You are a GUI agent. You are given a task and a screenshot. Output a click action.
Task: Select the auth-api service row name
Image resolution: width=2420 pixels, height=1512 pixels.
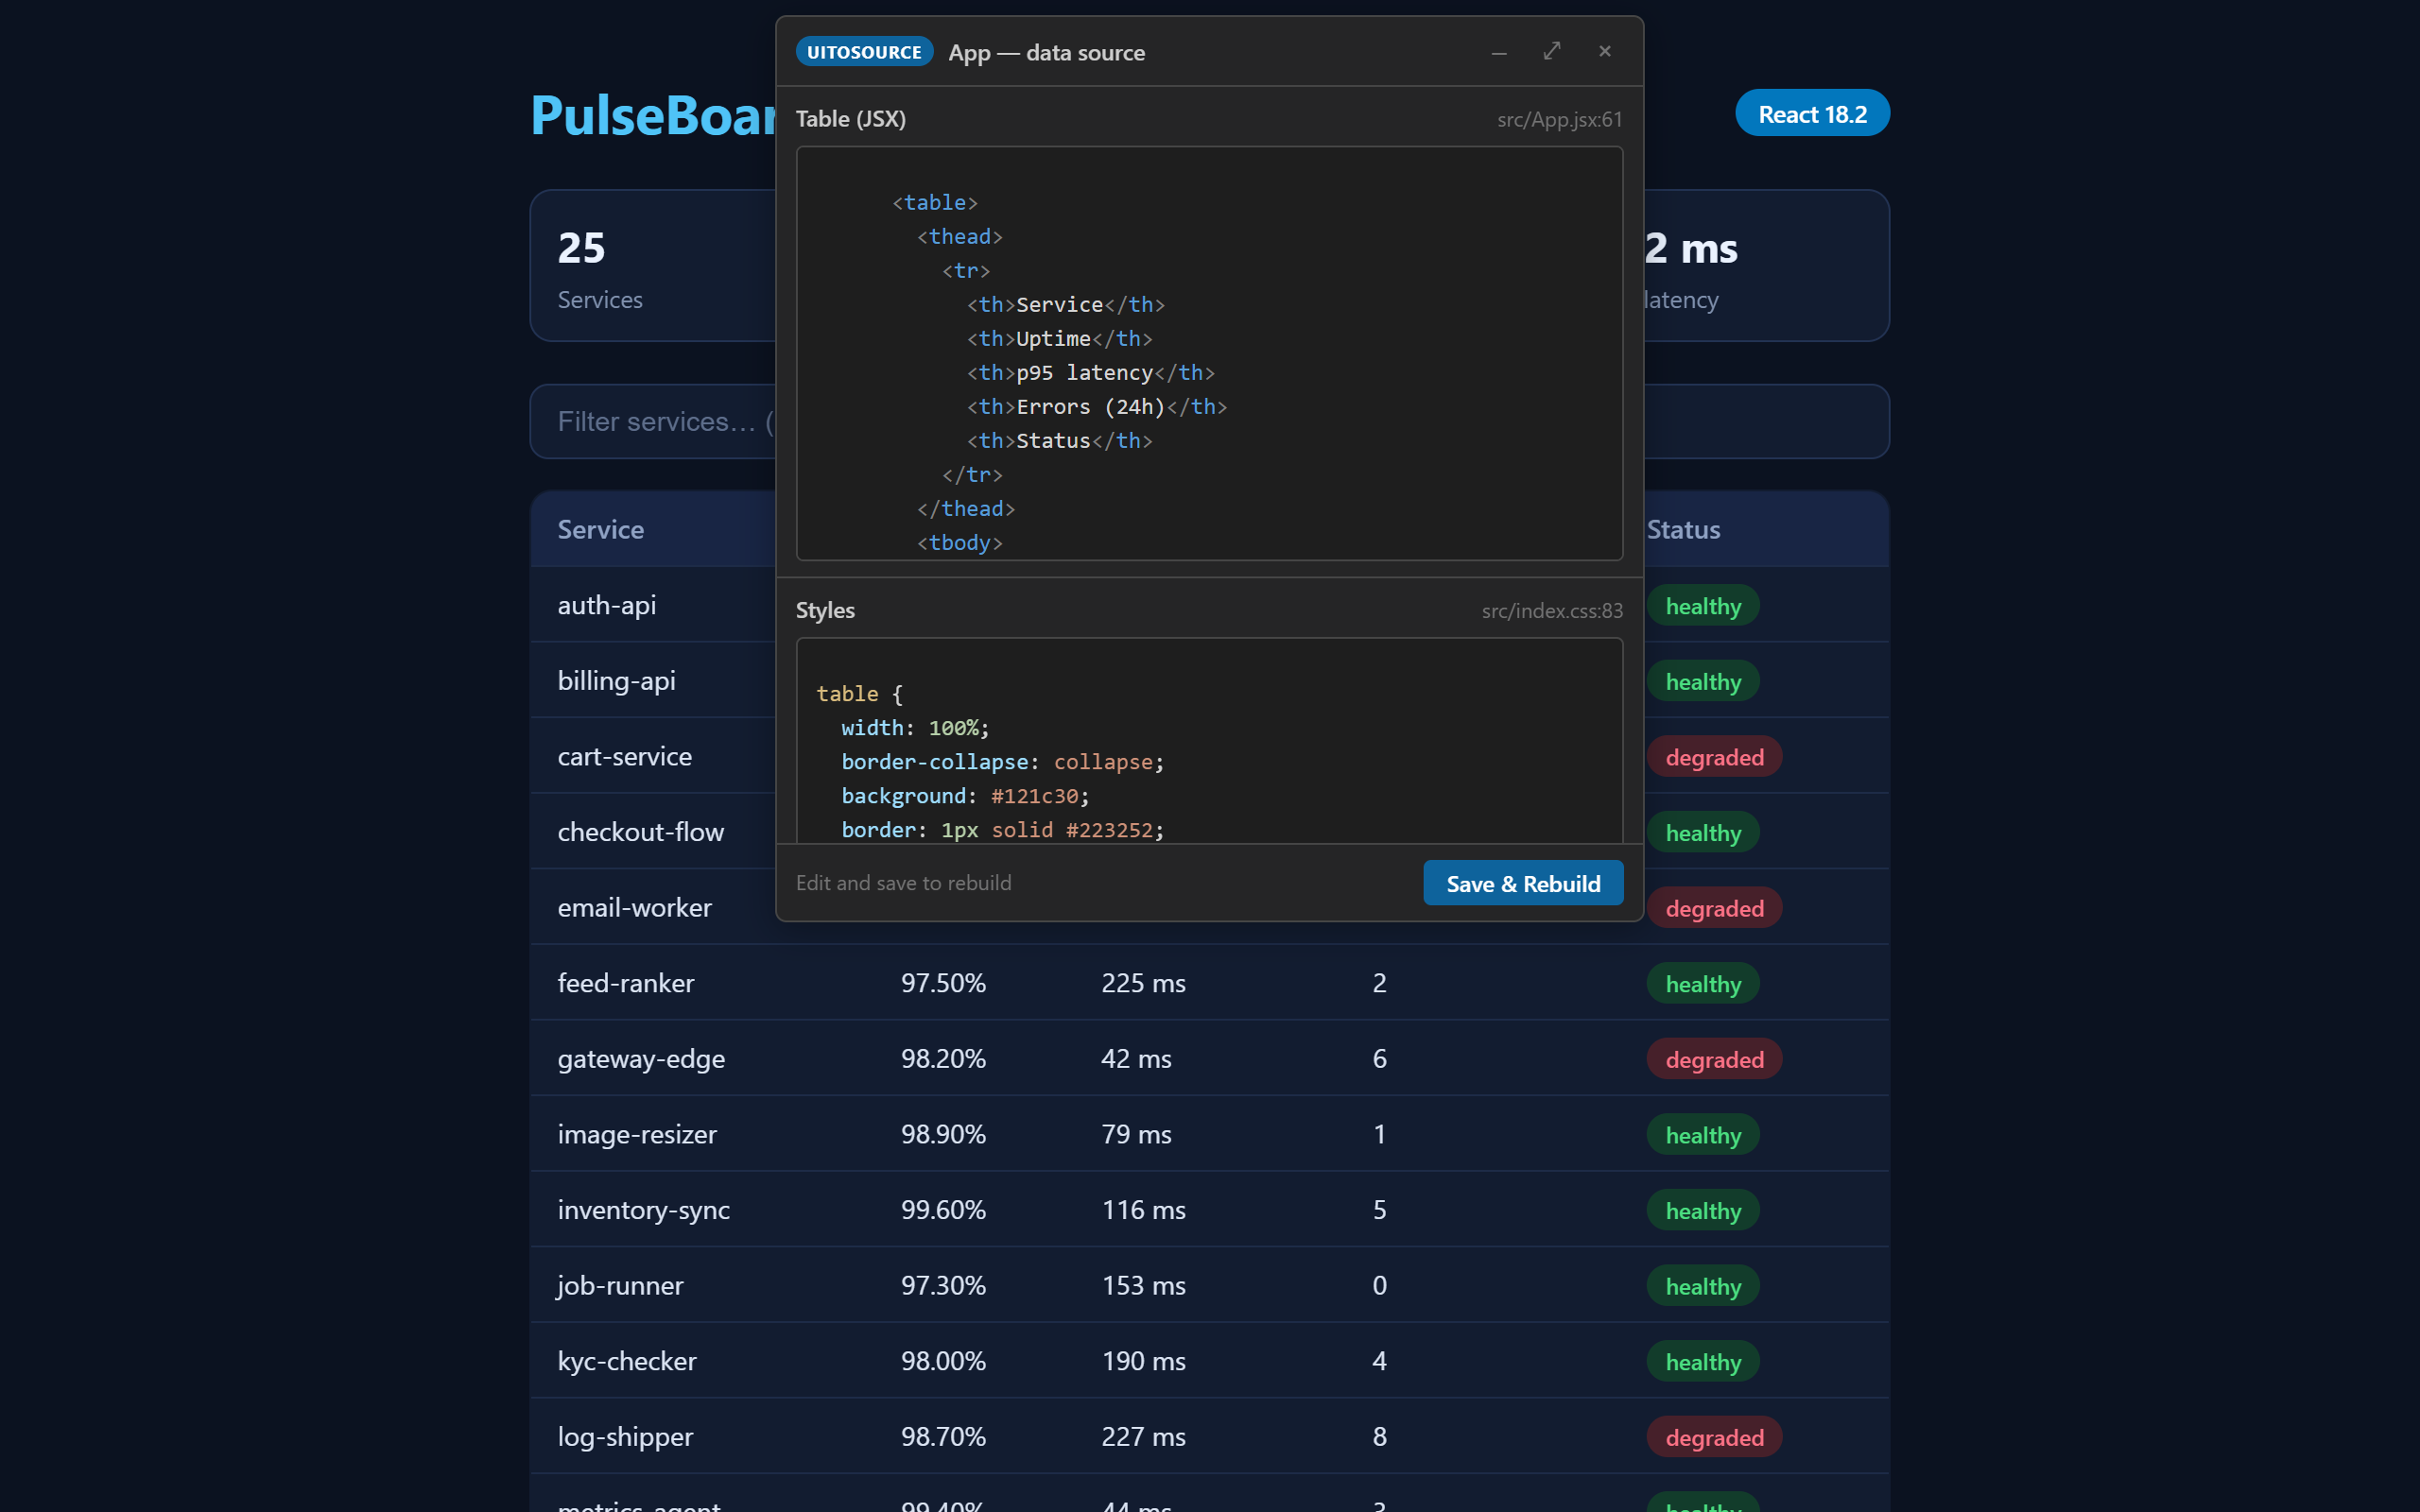click(x=607, y=605)
